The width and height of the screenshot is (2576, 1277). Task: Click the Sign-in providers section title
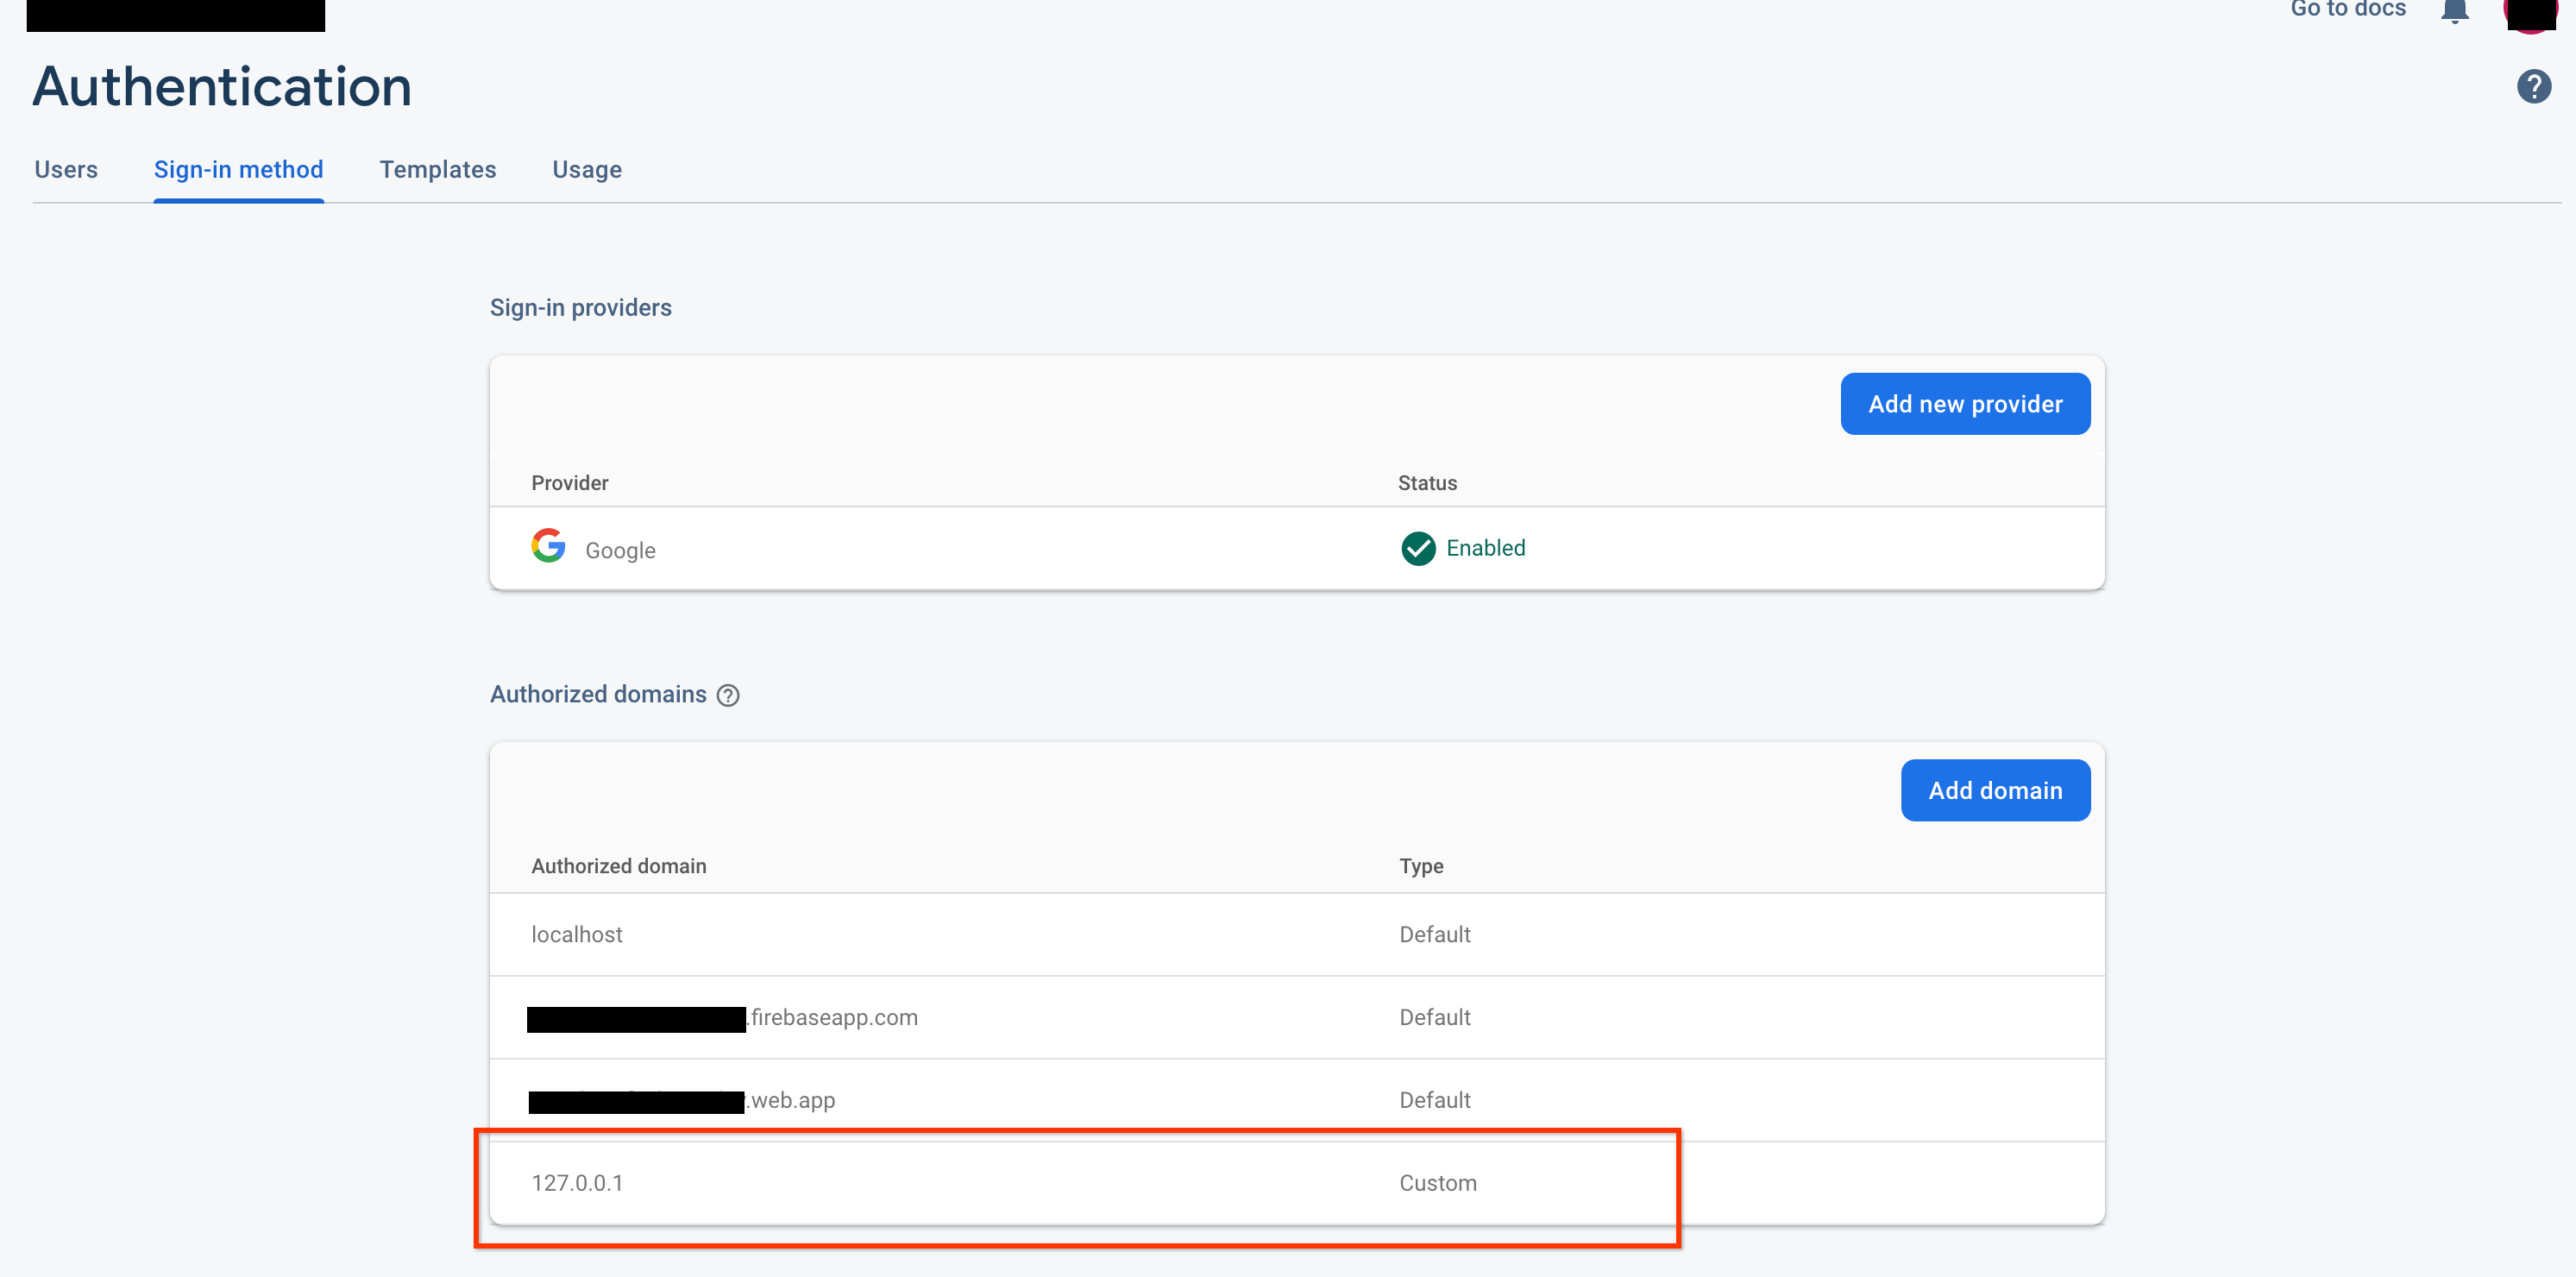[580, 308]
